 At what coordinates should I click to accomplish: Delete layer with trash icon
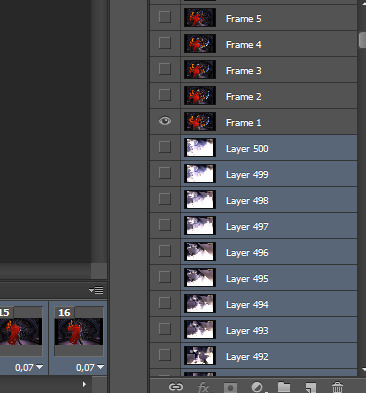tap(337, 388)
